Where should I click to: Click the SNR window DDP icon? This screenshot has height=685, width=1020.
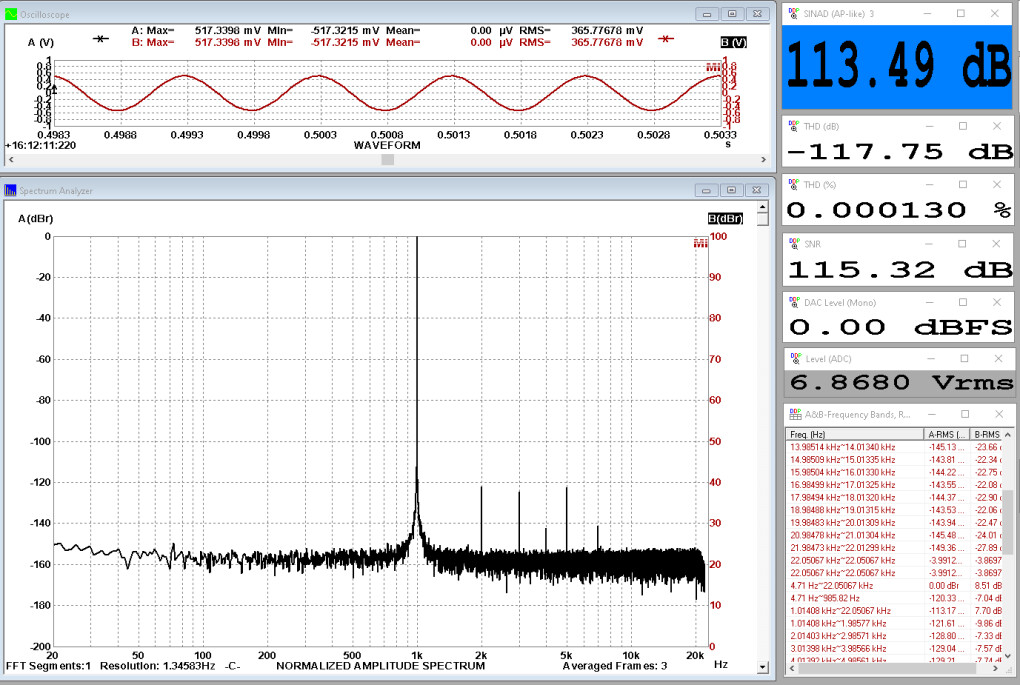click(794, 243)
